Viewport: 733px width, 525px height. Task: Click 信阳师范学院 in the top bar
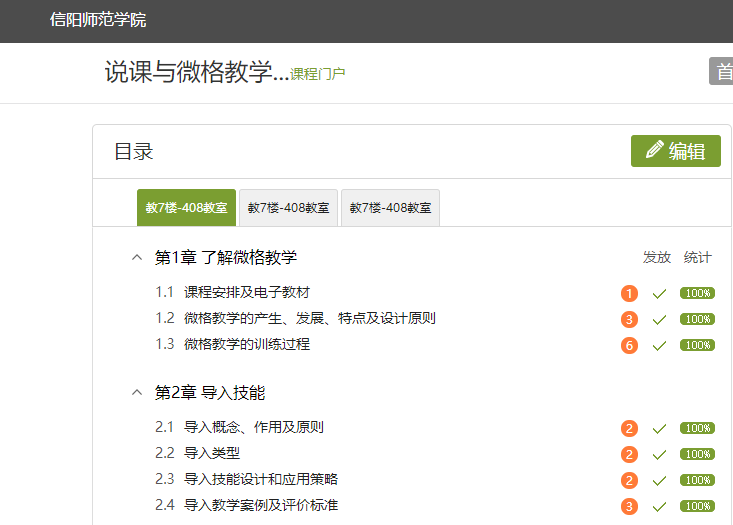point(98,20)
